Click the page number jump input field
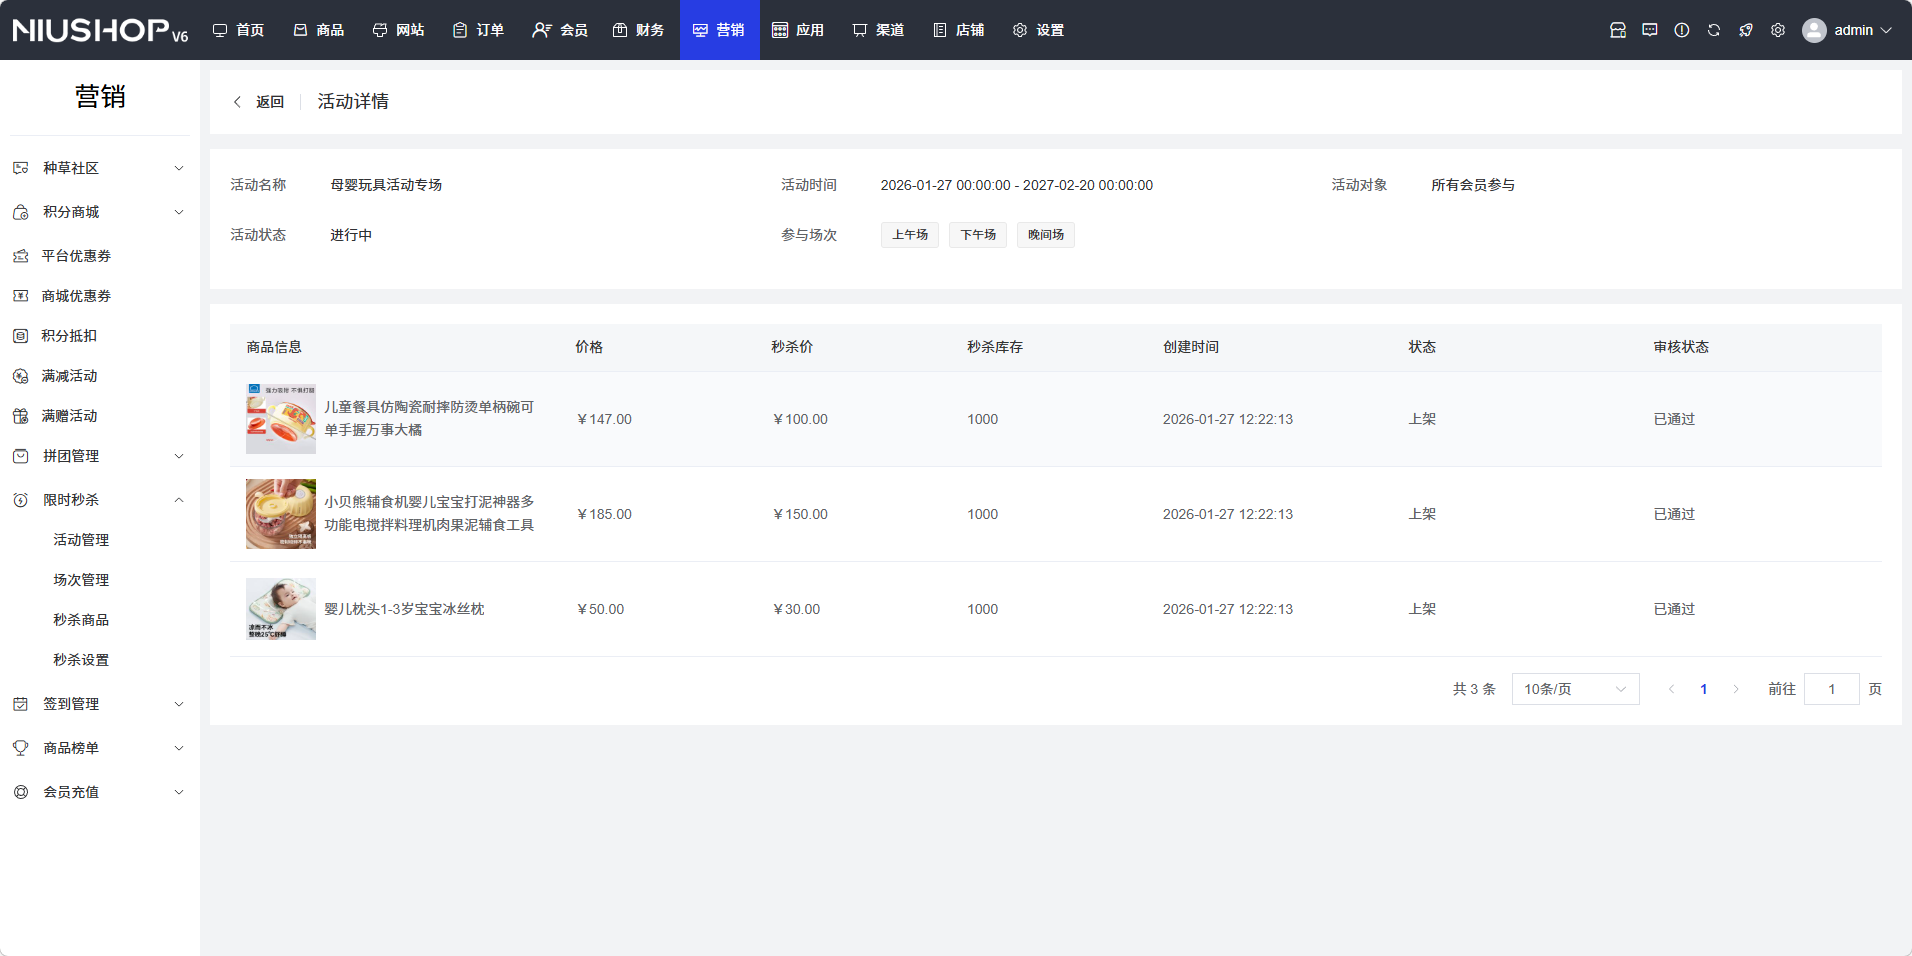1912x956 pixels. (x=1831, y=689)
